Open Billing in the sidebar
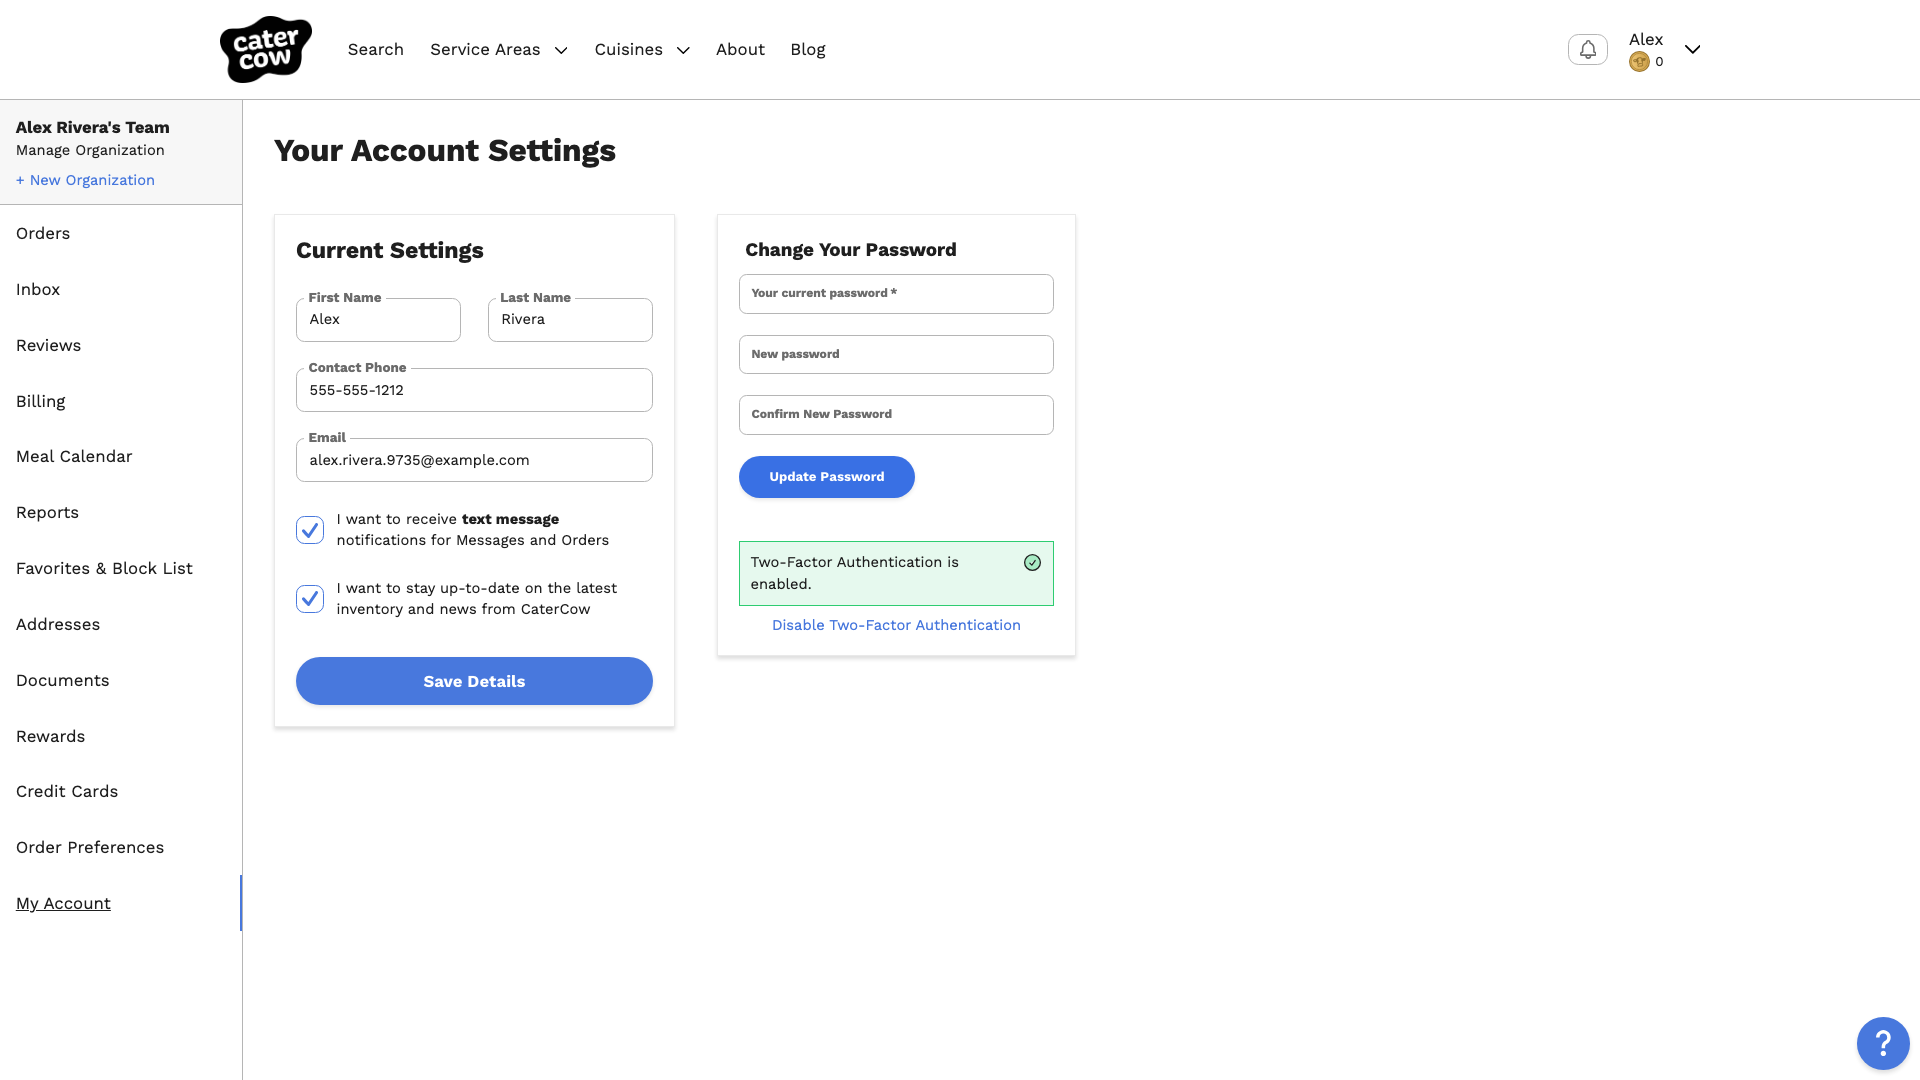 [x=40, y=401]
